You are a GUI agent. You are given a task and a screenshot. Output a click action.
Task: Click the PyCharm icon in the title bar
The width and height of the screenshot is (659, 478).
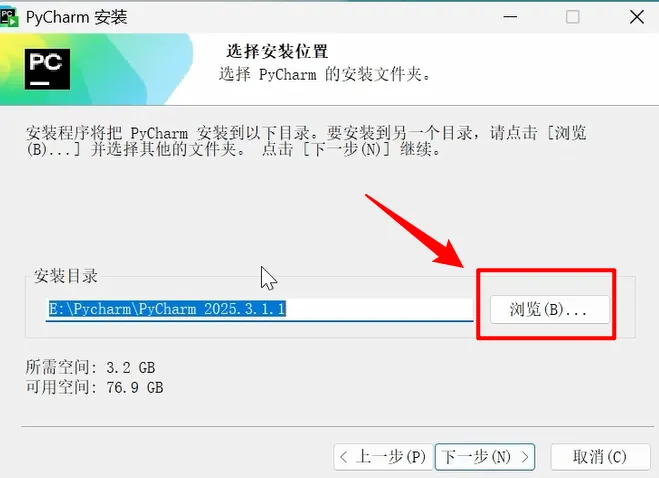coord(8,18)
